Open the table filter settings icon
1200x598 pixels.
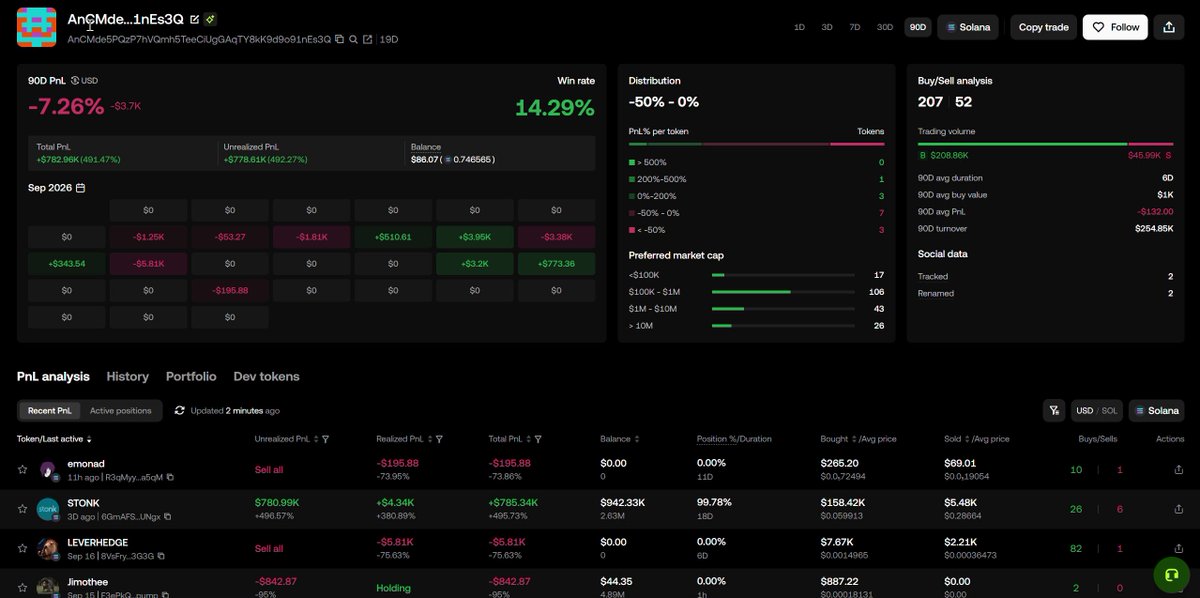[1053, 410]
